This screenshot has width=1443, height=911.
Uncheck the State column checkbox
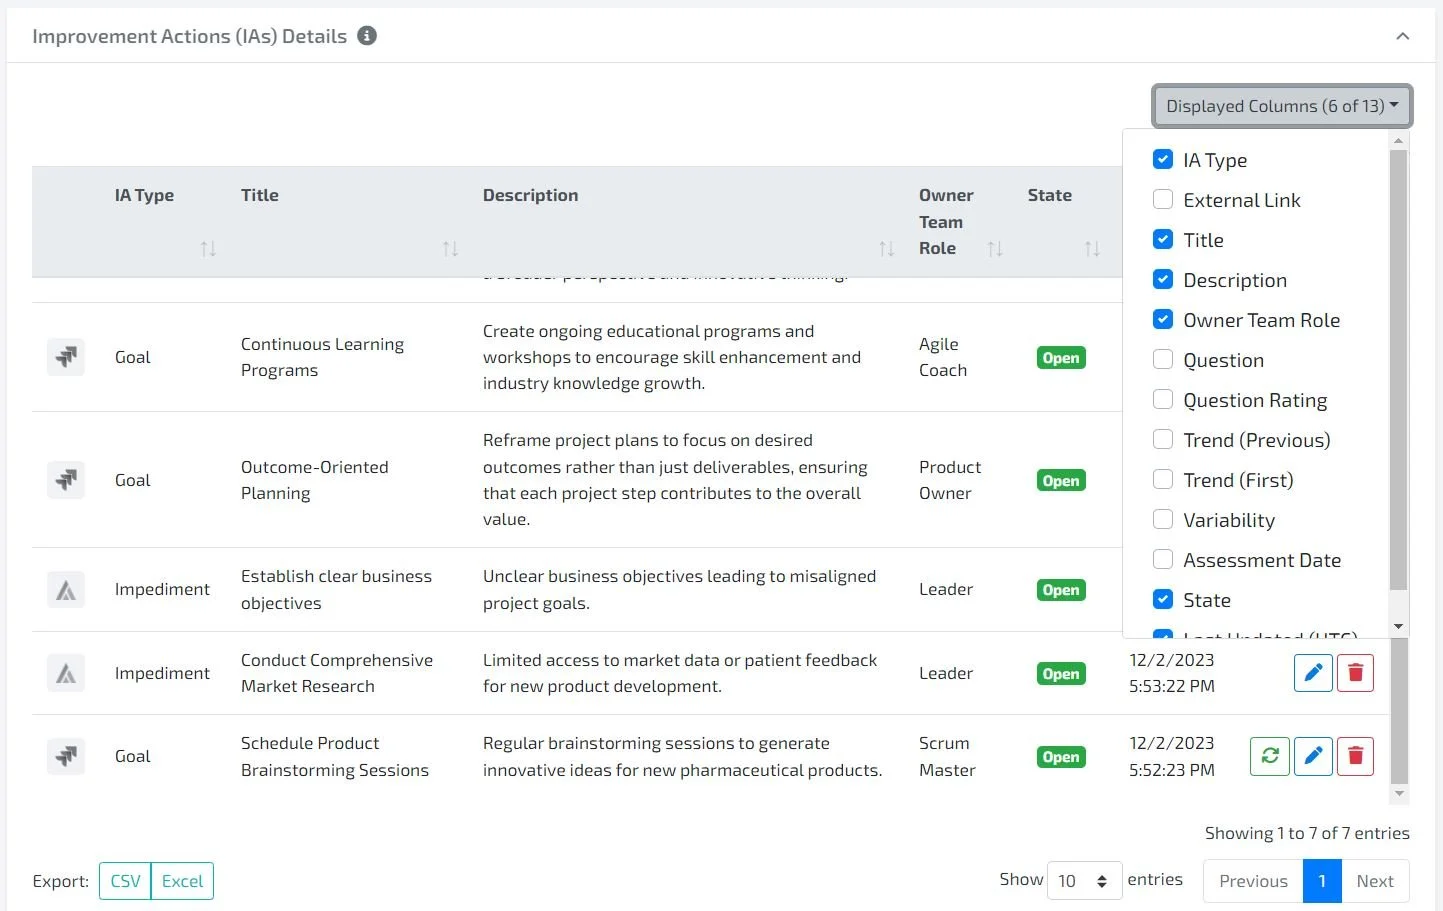click(x=1163, y=599)
